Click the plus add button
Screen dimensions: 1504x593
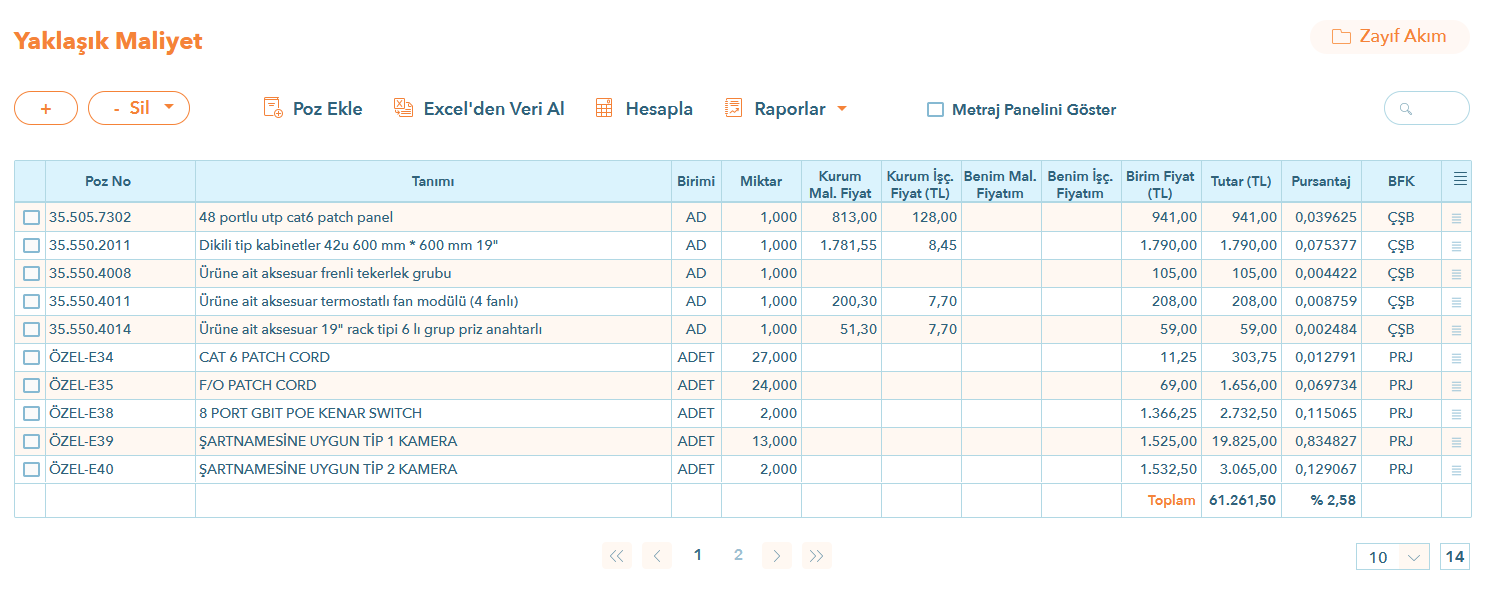click(46, 108)
